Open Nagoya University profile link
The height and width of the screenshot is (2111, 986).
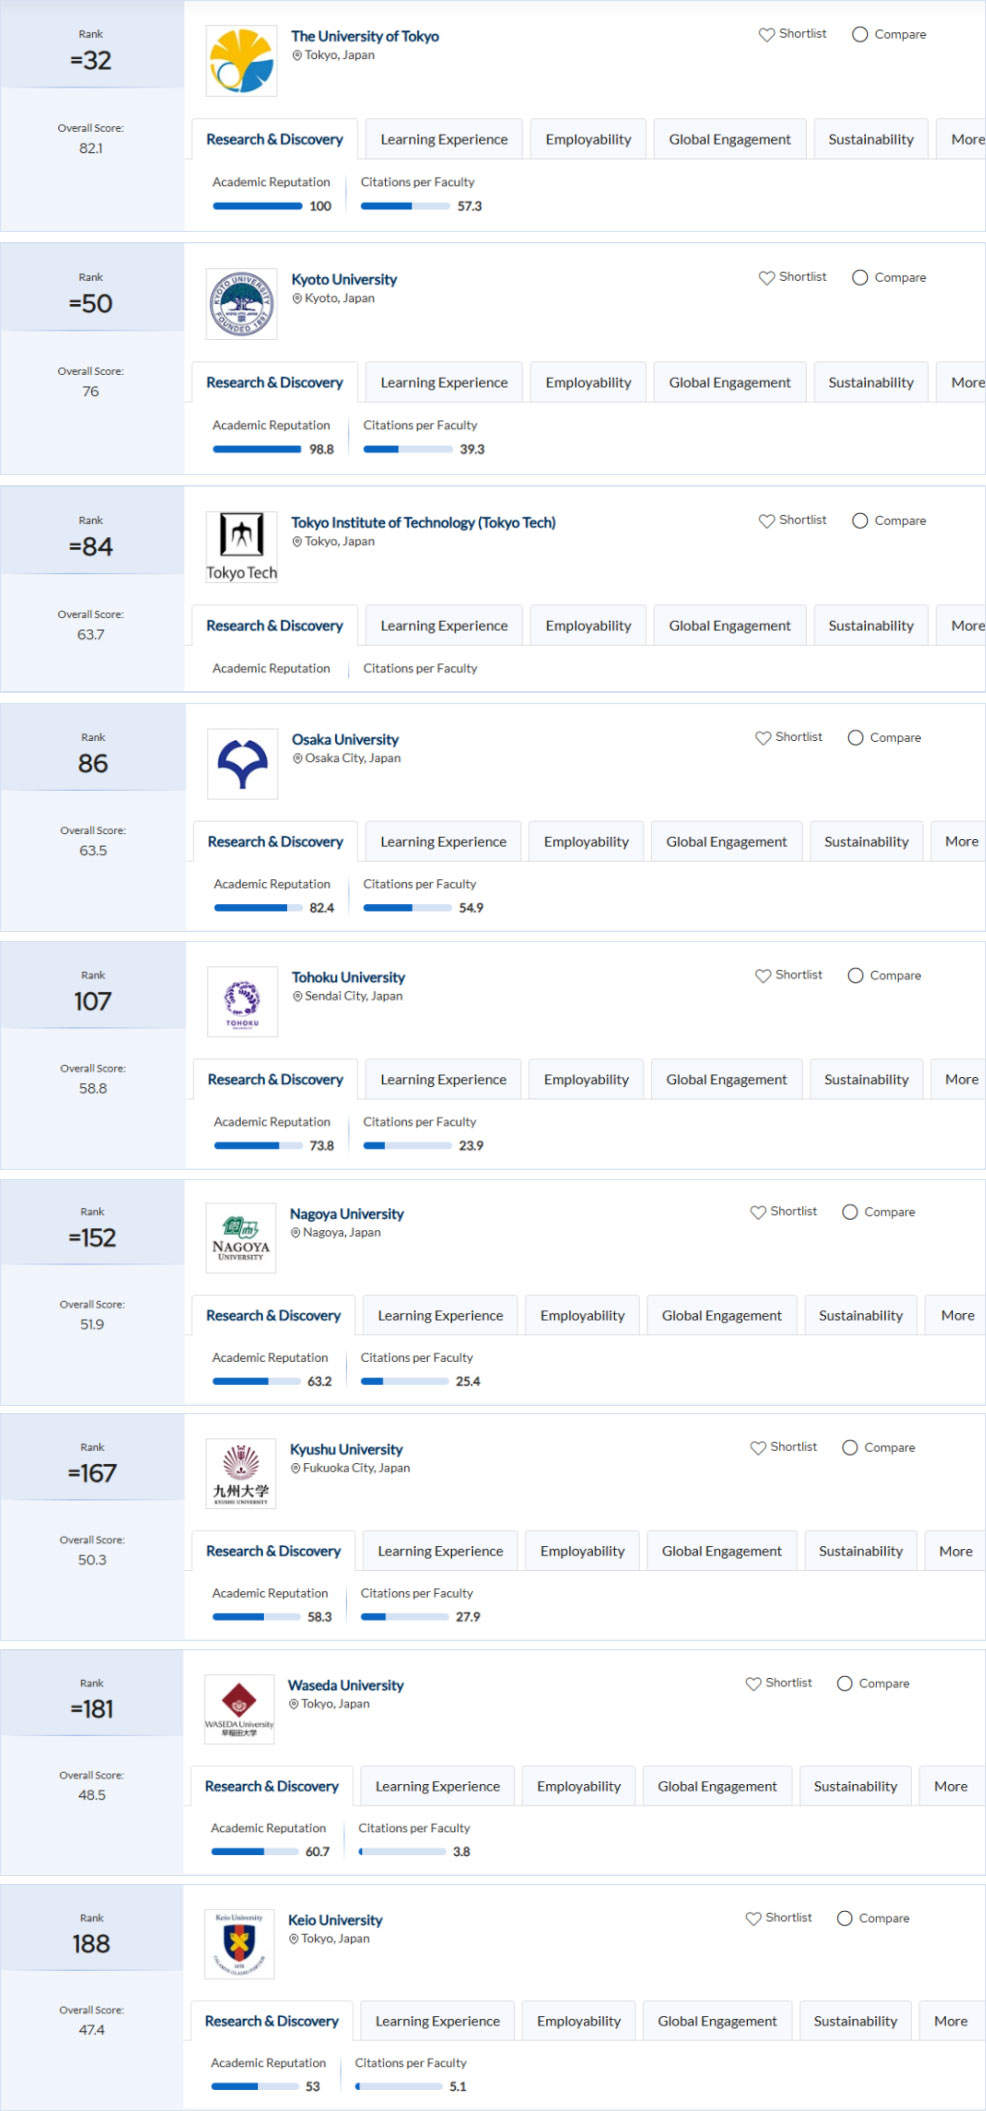click(347, 1214)
